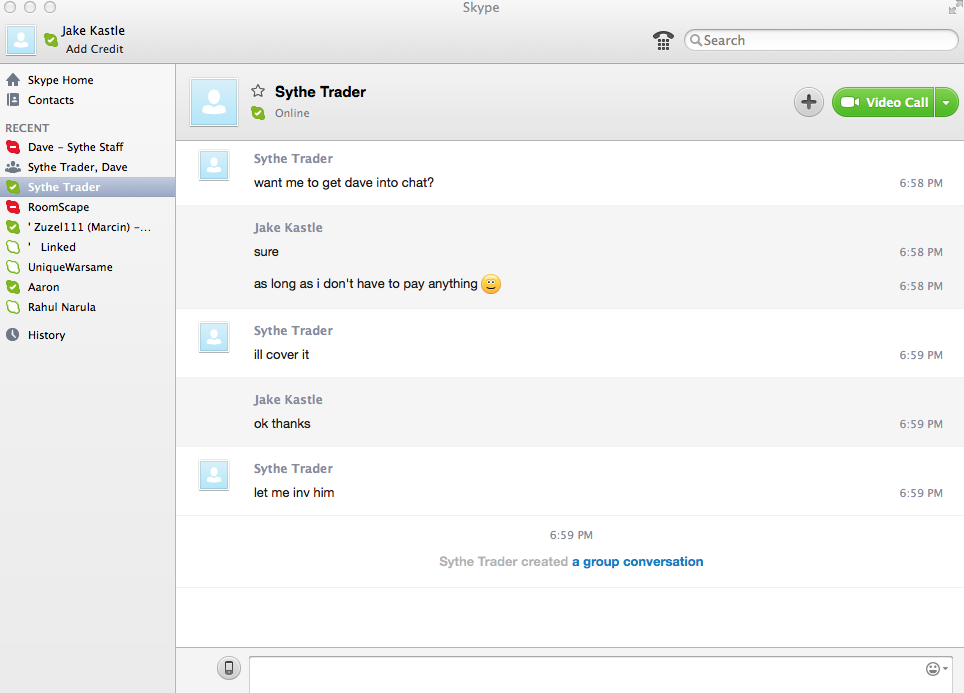Screen dimensions: 964x693
Task: Click message 'want me to get dave into chat?'
Action: tap(344, 183)
